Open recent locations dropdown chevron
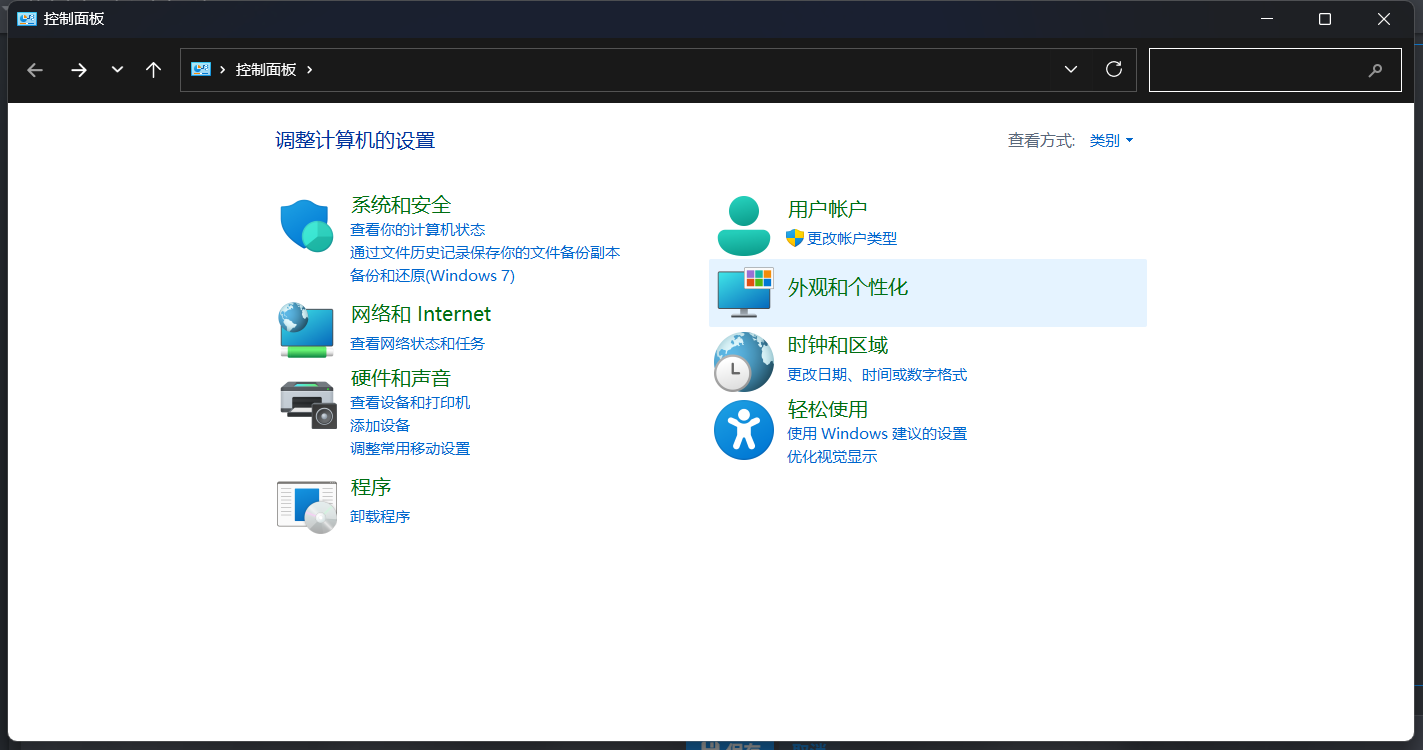1423x750 pixels. click(x=117, y=69)
